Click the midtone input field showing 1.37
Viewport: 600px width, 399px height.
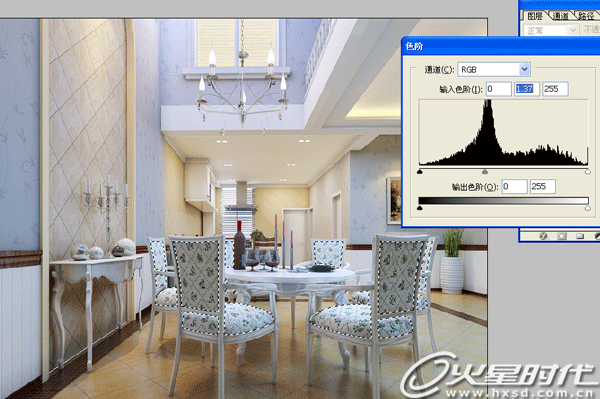[527, 89]
